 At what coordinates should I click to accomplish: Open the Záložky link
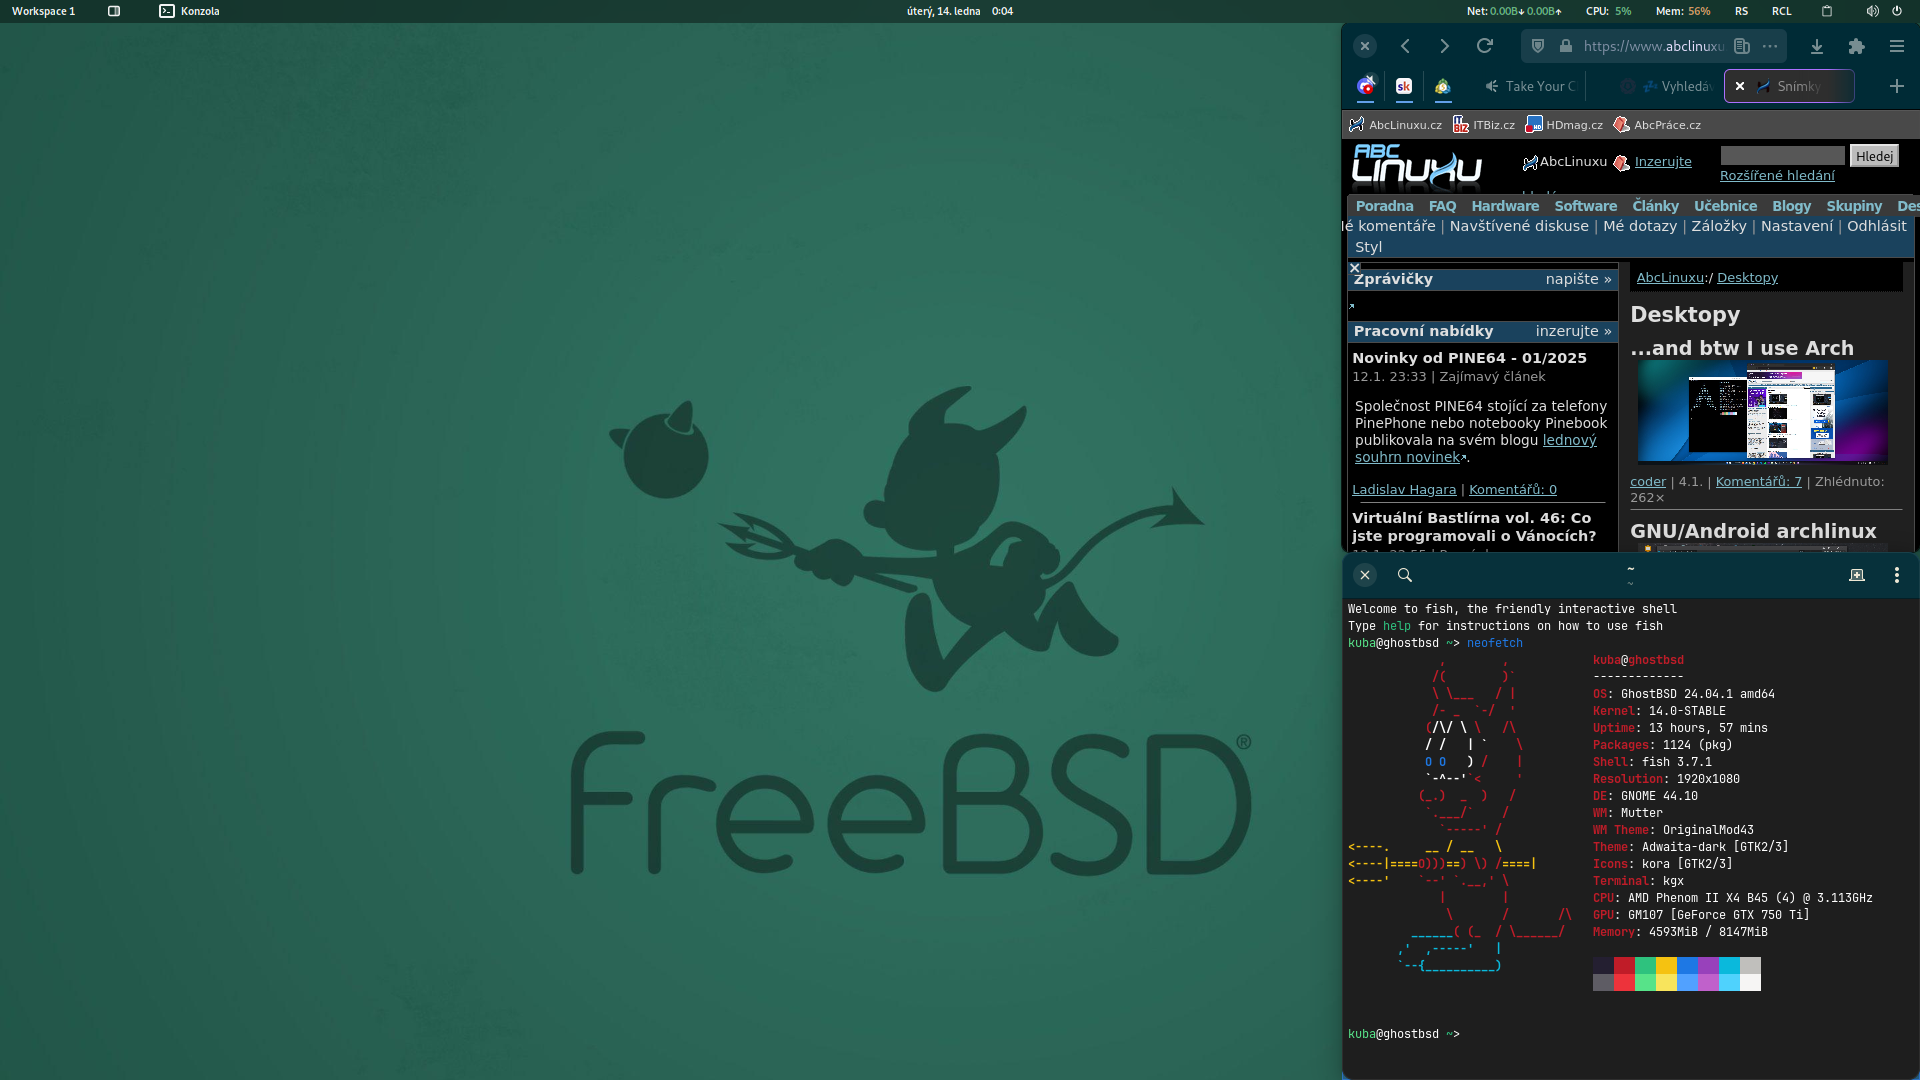(x=1719, y=226)
